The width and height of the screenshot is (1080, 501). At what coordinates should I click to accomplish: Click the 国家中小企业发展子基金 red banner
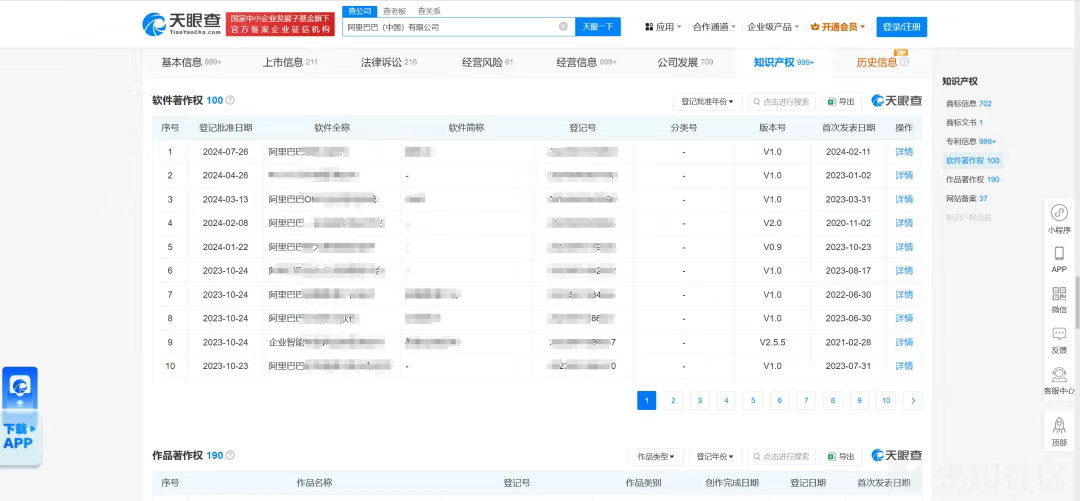pos(280,24)
